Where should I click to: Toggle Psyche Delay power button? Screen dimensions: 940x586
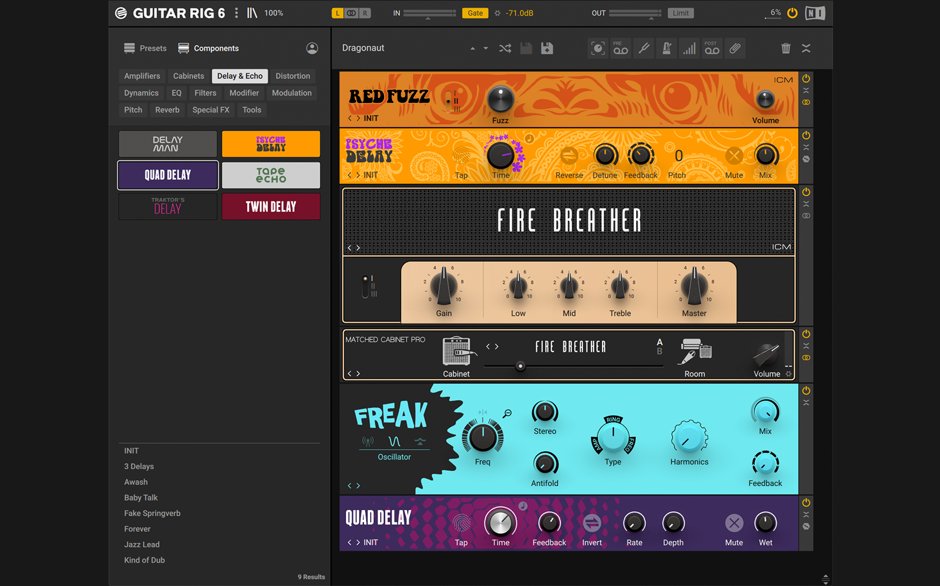click(806, 136)
